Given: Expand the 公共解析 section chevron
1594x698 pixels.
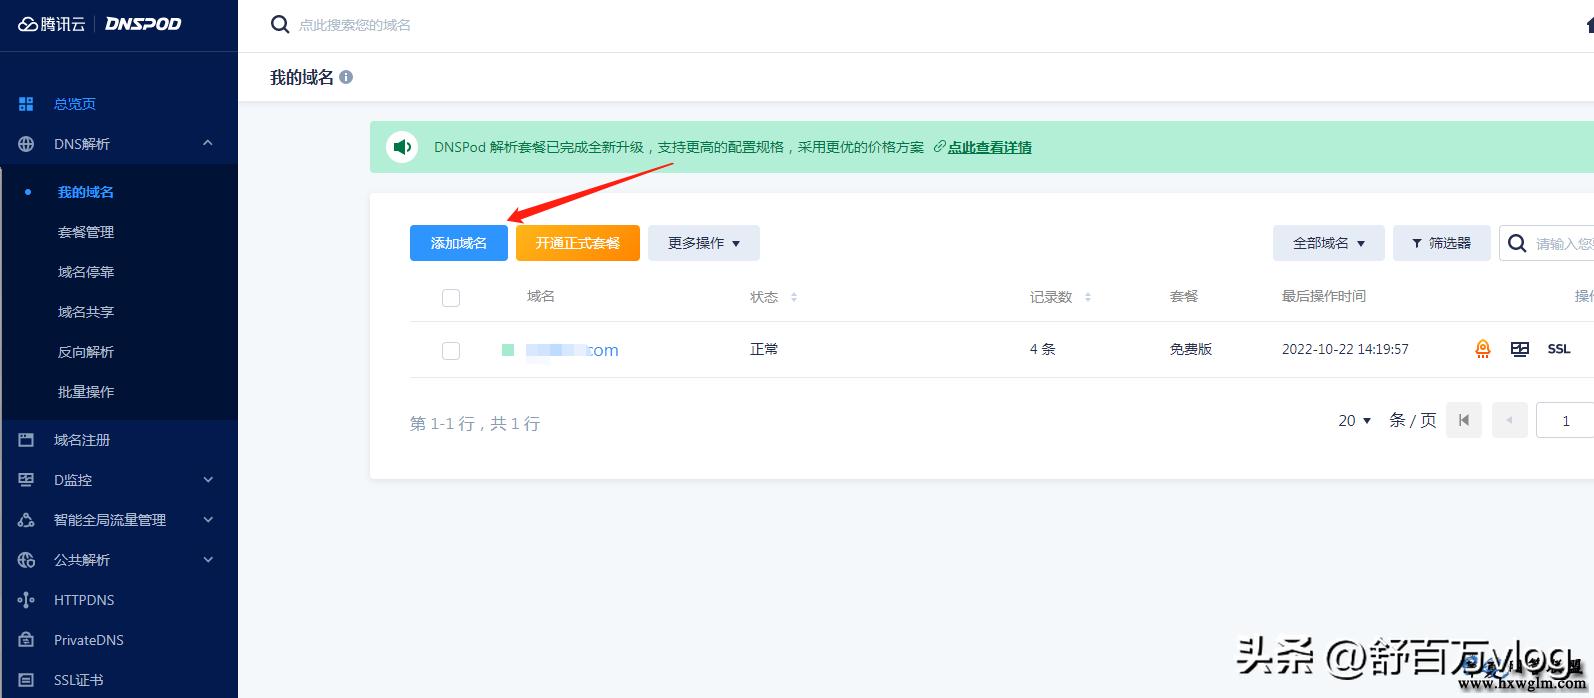Looking at the screenshot, I should [x=208, y=560].
